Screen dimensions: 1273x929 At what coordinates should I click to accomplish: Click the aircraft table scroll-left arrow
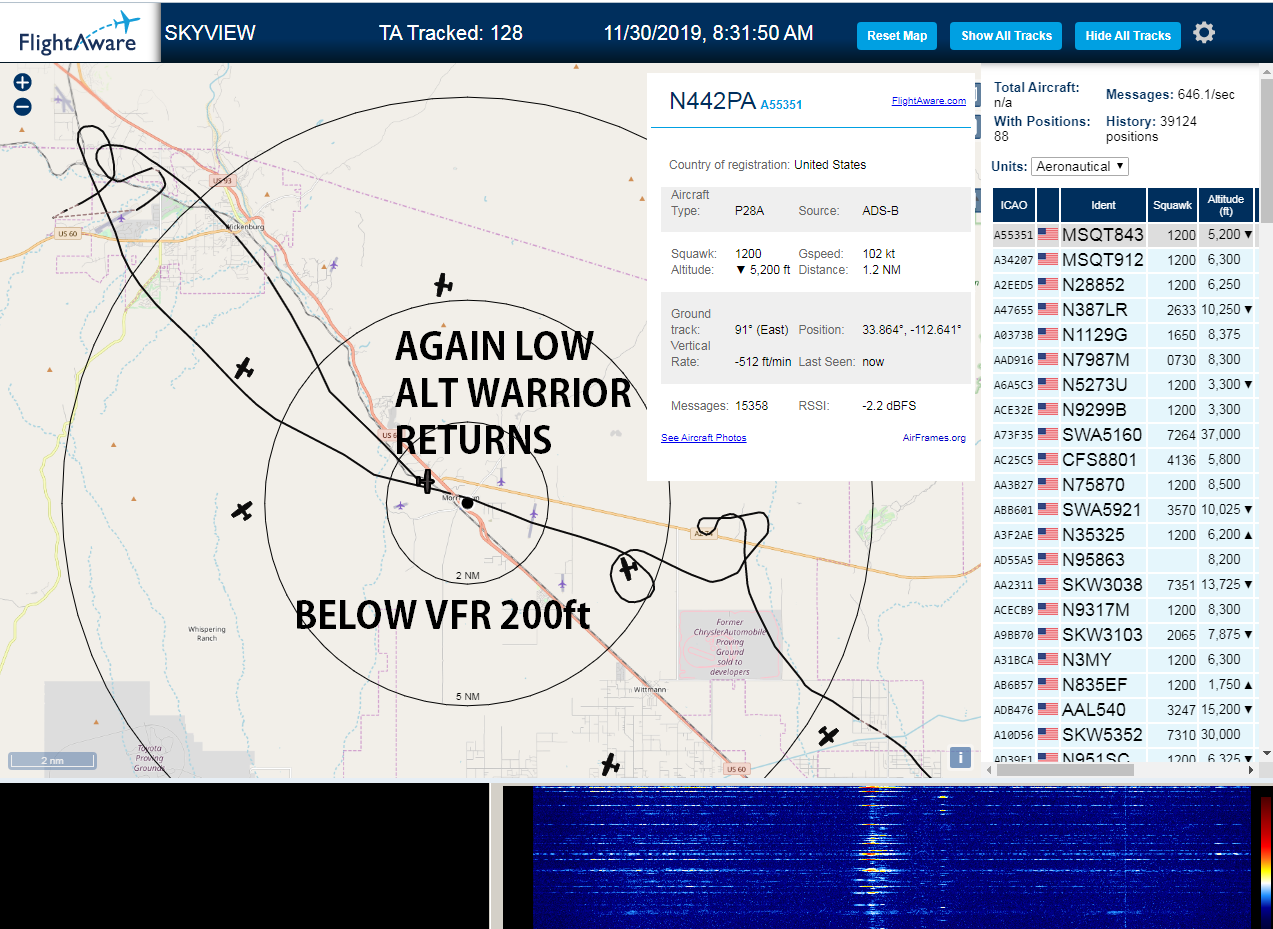click(x=990, y=770)
